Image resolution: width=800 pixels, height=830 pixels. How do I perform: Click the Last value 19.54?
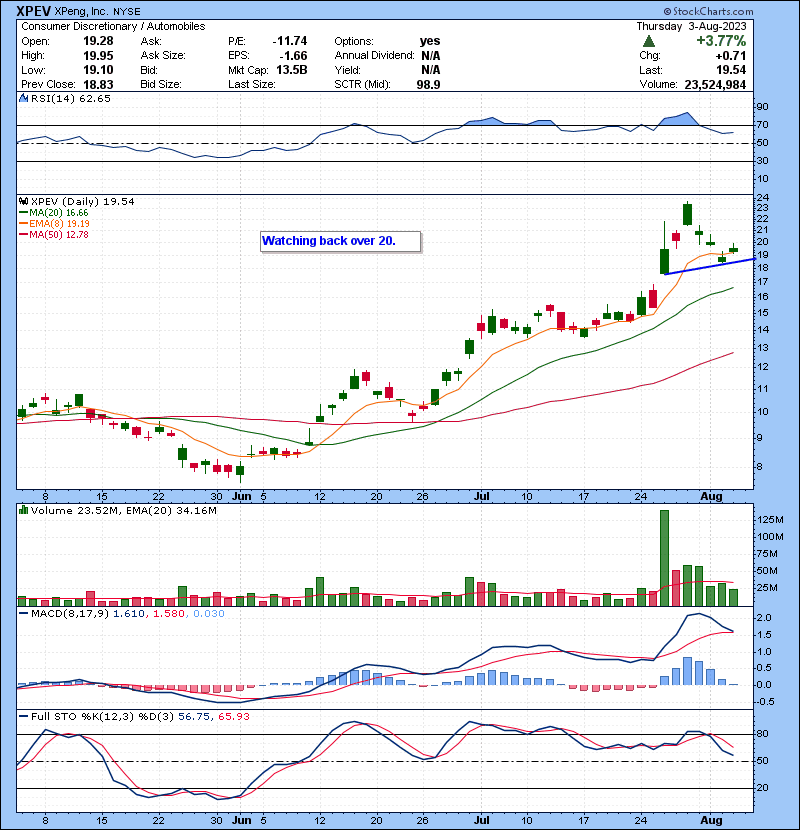[731, 70]
